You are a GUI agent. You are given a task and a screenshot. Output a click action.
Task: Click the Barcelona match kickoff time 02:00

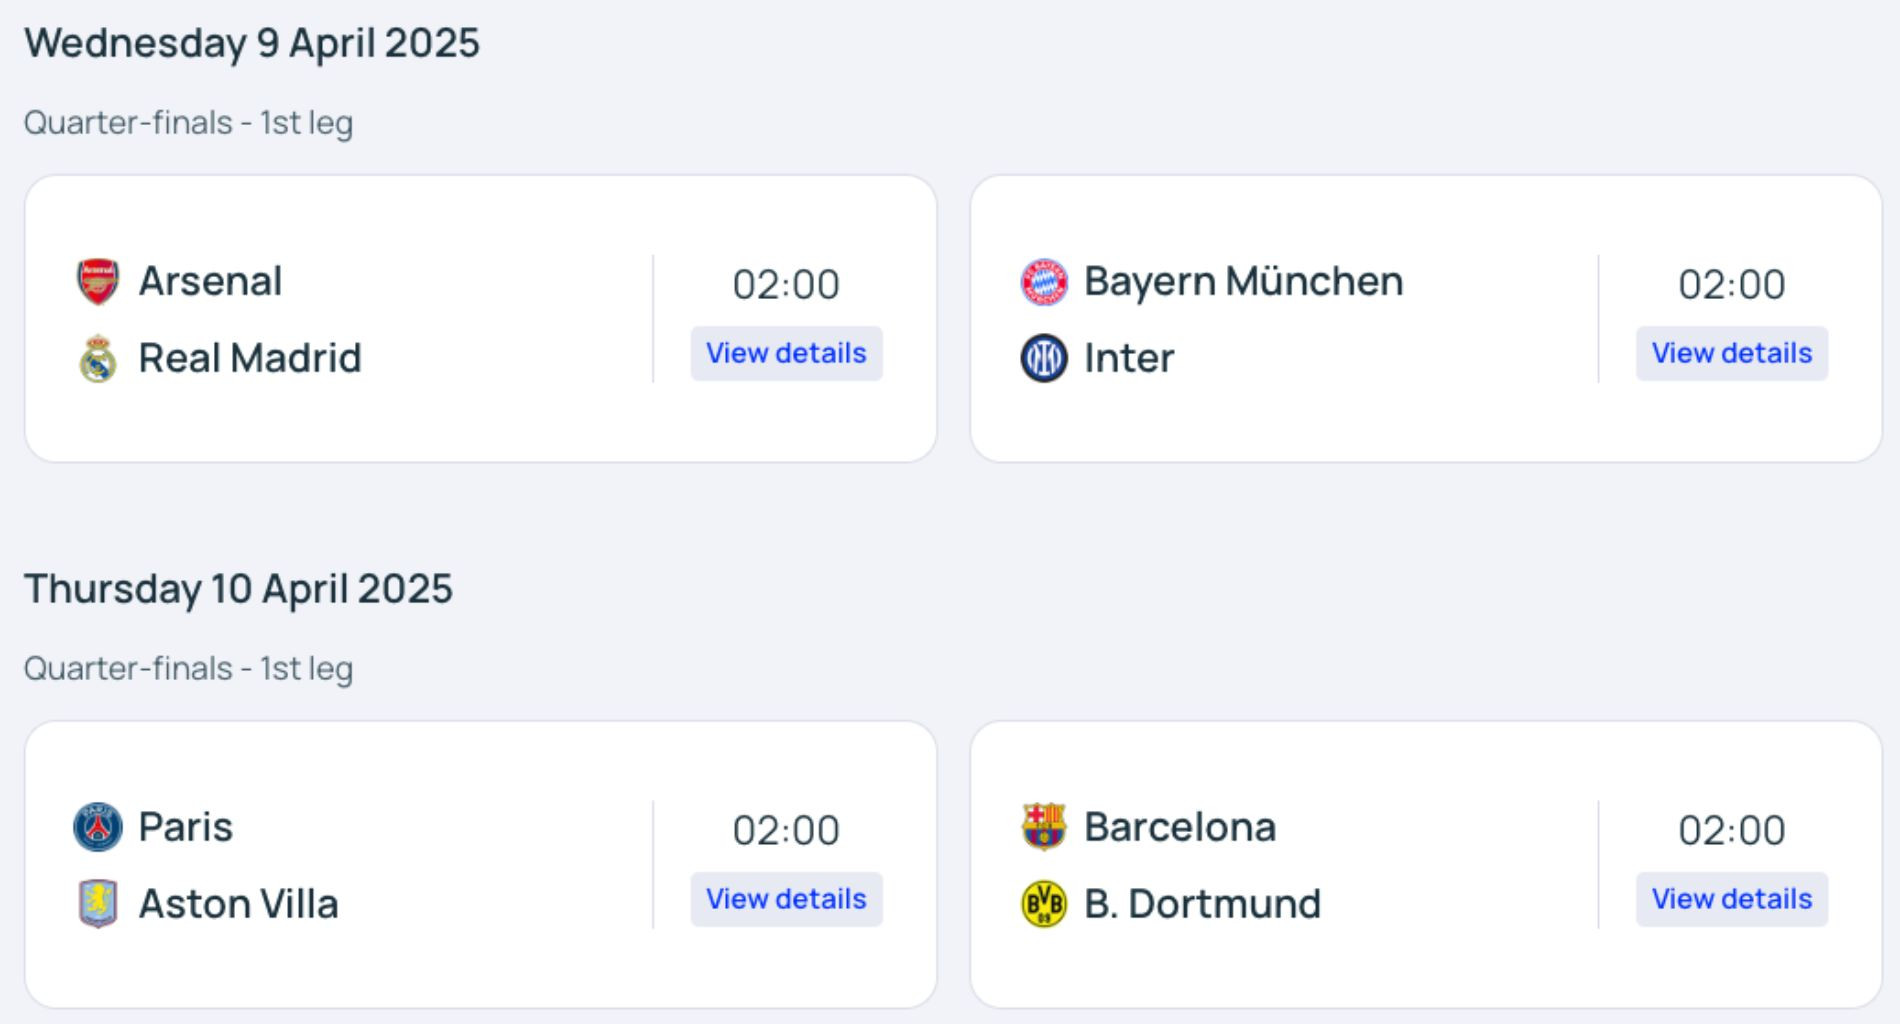tap(1732, 830)
